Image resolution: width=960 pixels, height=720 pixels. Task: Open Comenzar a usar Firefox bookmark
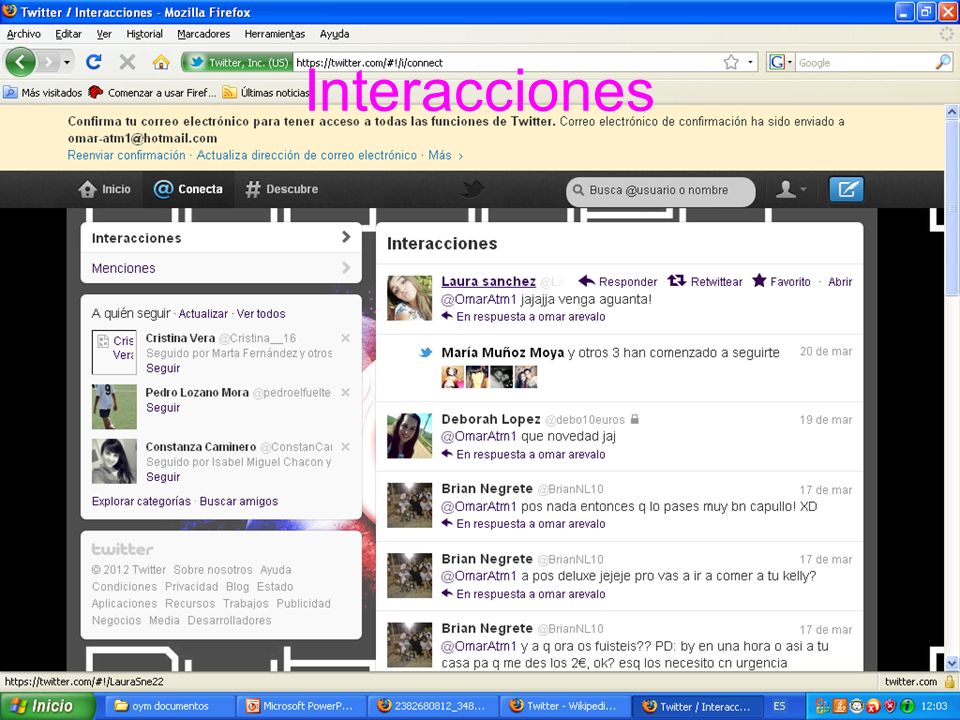click(152, 92)
